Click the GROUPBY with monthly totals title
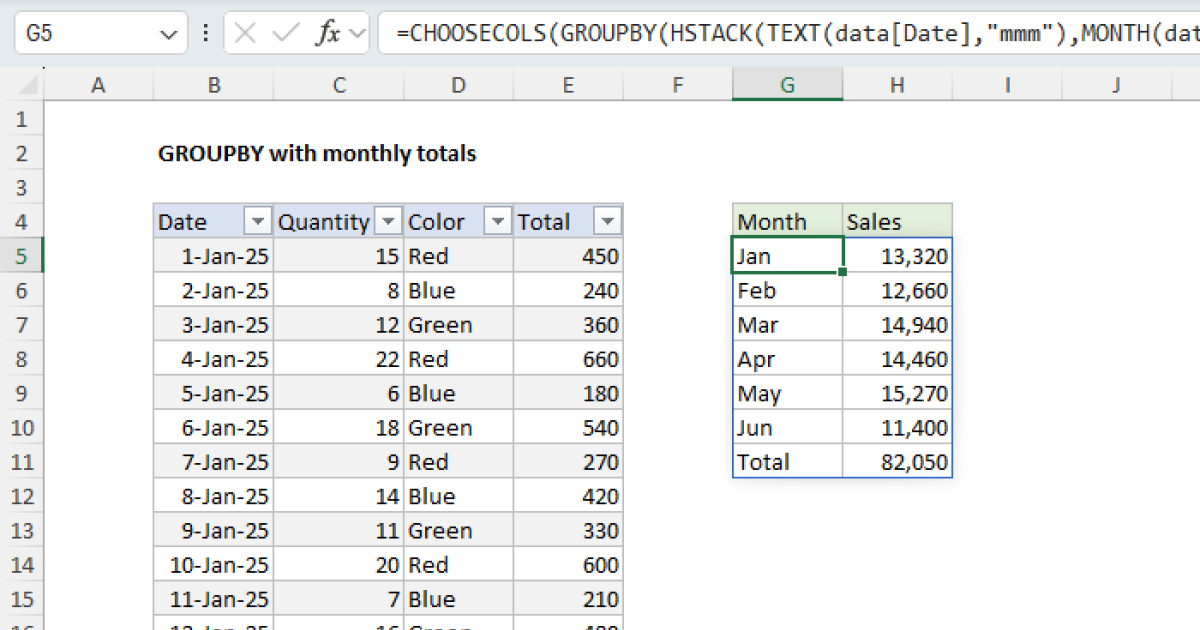The width and height of the screenshot is (1200, 630). [317, 153]
